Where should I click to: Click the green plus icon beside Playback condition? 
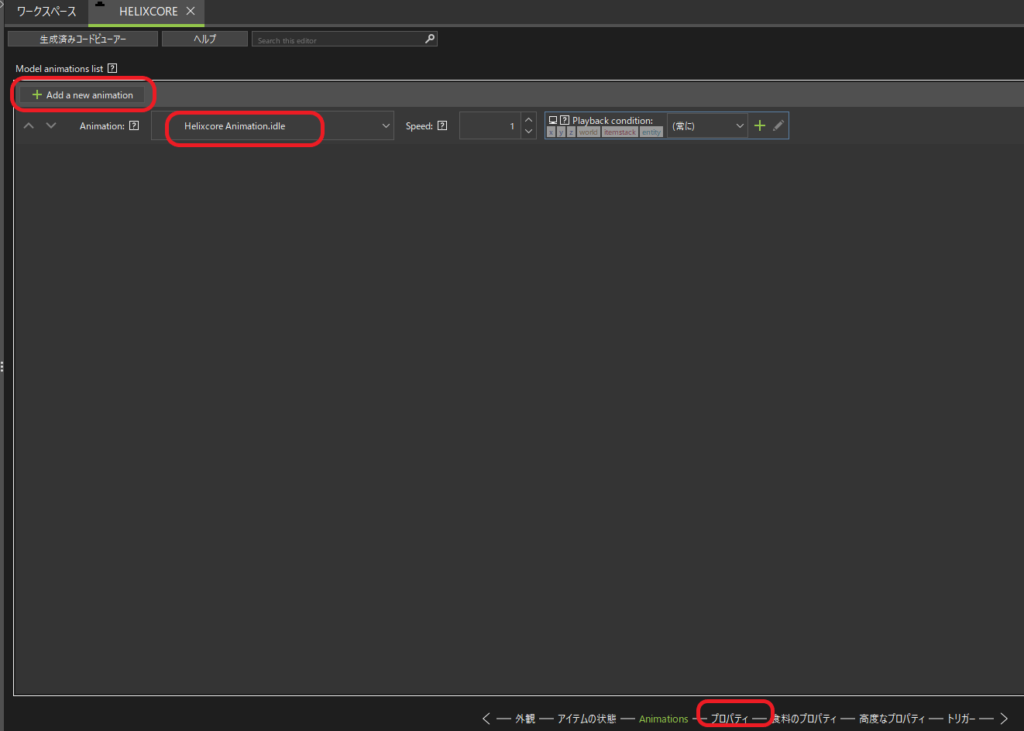click(x=760, y=126)
